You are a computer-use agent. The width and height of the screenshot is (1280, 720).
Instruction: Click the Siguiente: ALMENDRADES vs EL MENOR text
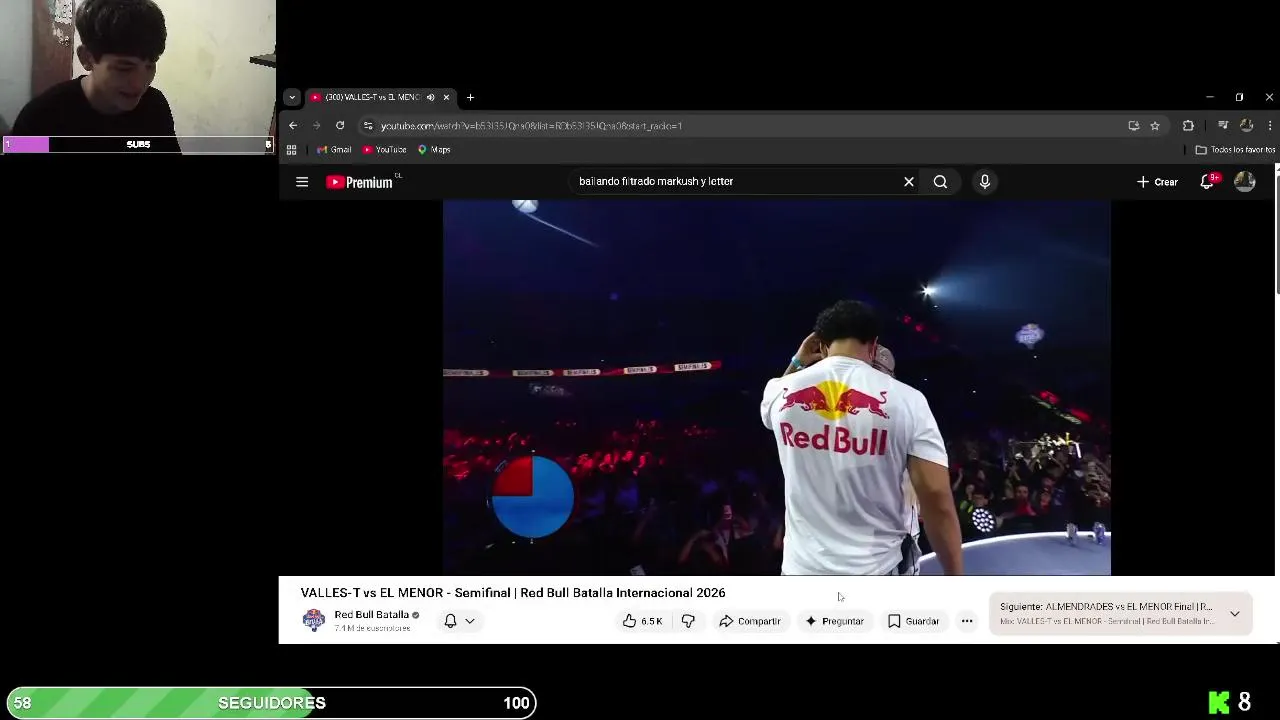[1106, 607]
